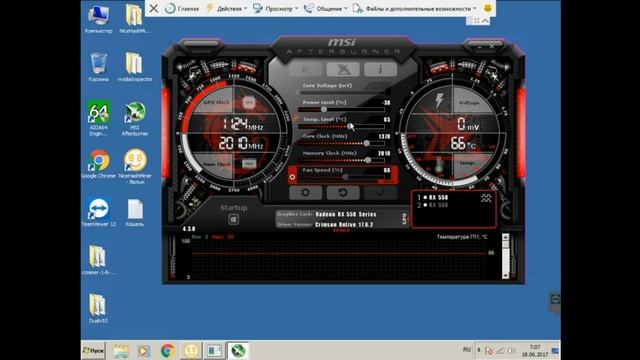Collapse the TeamViewer toolbar with chevron
Screen dimensions: 640x360
pyautogui.click(x=485, y=20)
